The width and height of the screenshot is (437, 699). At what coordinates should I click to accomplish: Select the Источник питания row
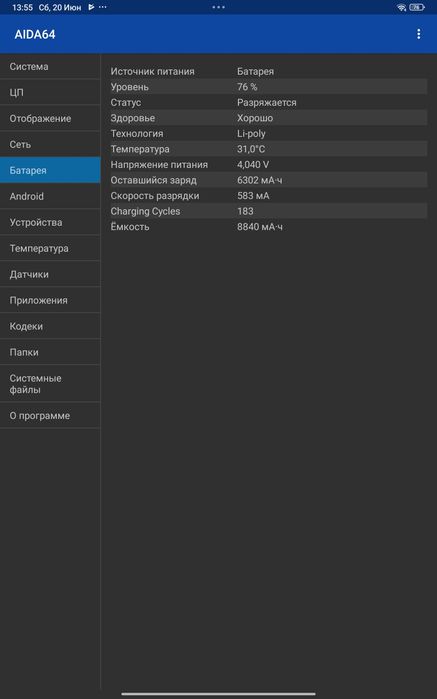pyautogui.click(x=268, y=71)
